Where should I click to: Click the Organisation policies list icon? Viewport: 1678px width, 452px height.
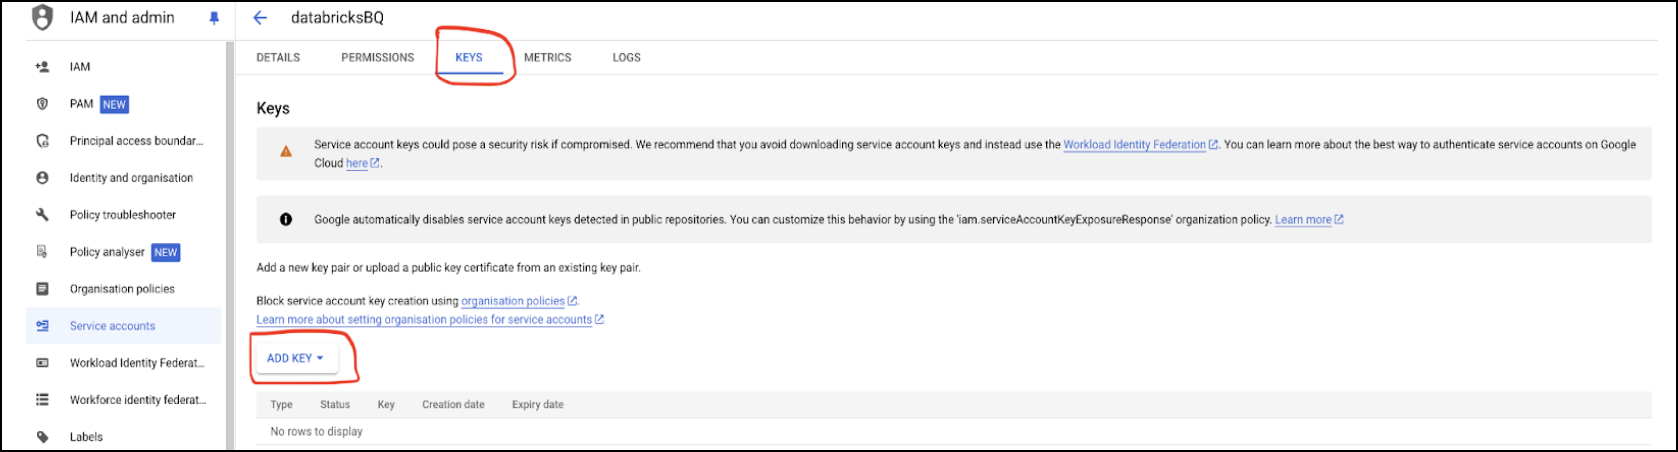pos(42,289)
